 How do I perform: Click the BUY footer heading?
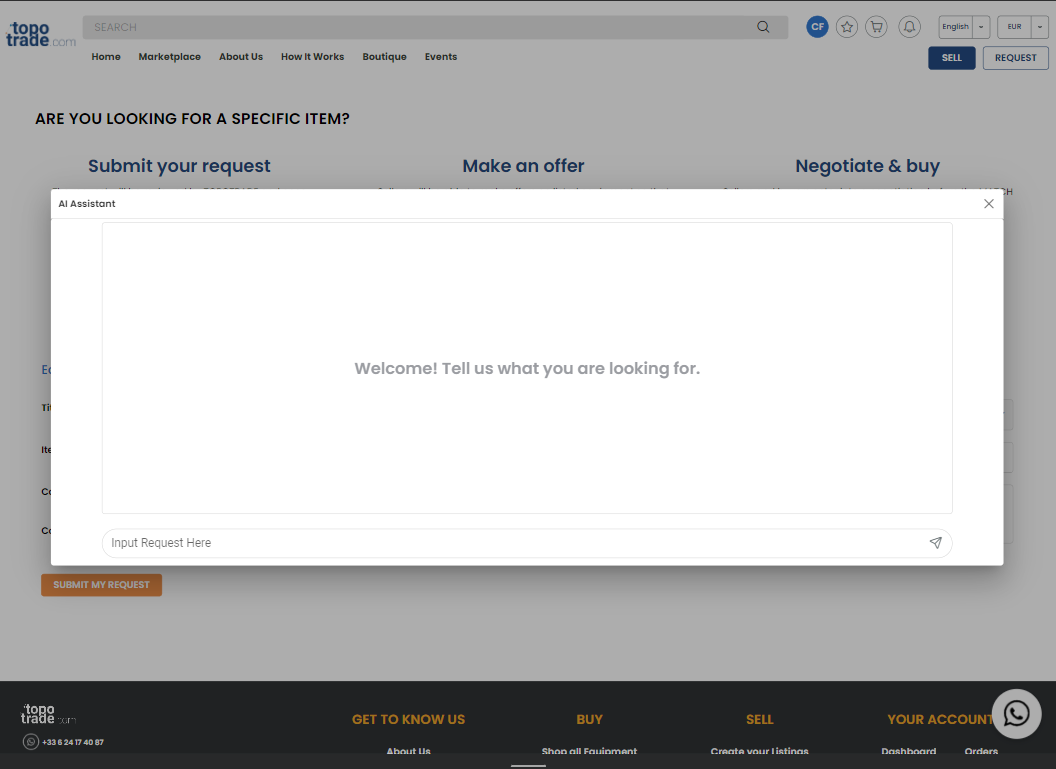click(x=589, y=719)
